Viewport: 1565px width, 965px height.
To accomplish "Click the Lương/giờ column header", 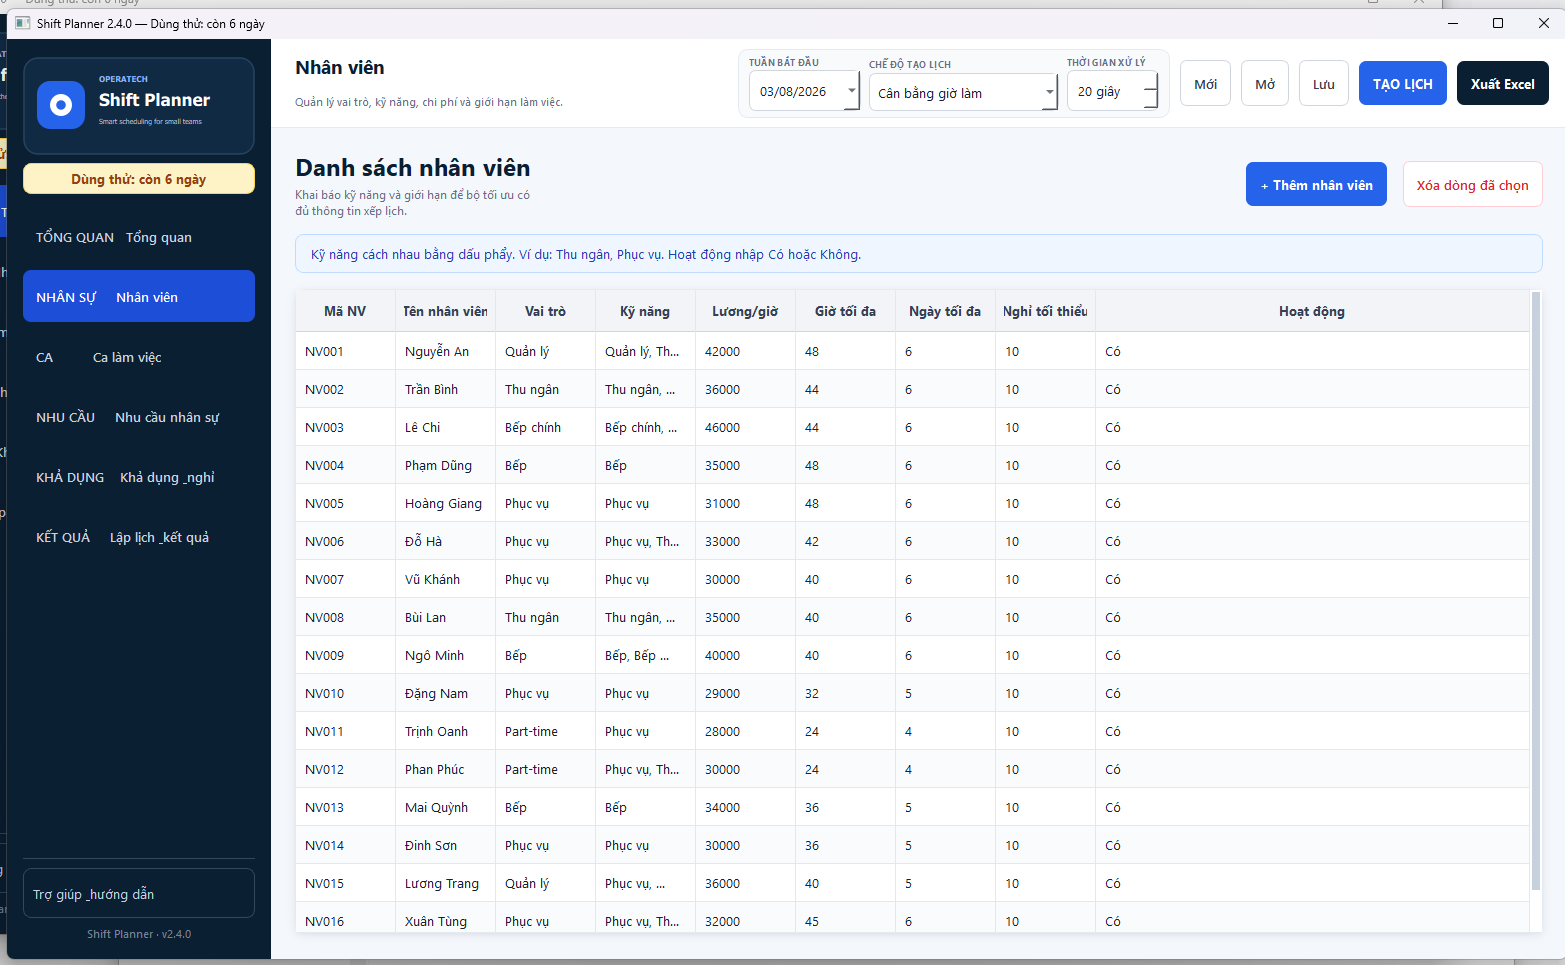I will point(745,311).
